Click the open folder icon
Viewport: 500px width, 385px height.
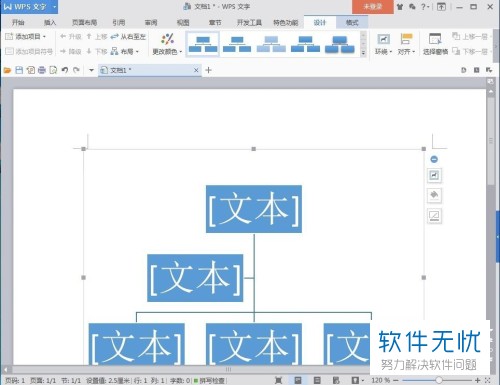7,70
